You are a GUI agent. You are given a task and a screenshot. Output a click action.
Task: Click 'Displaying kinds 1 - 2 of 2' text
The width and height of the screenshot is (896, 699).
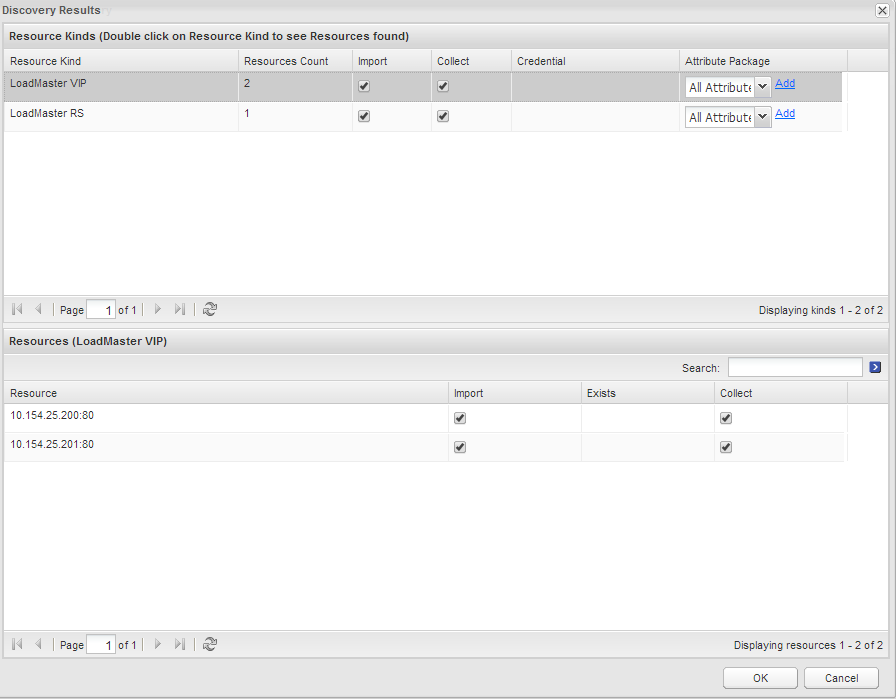(x=821, y=310)
